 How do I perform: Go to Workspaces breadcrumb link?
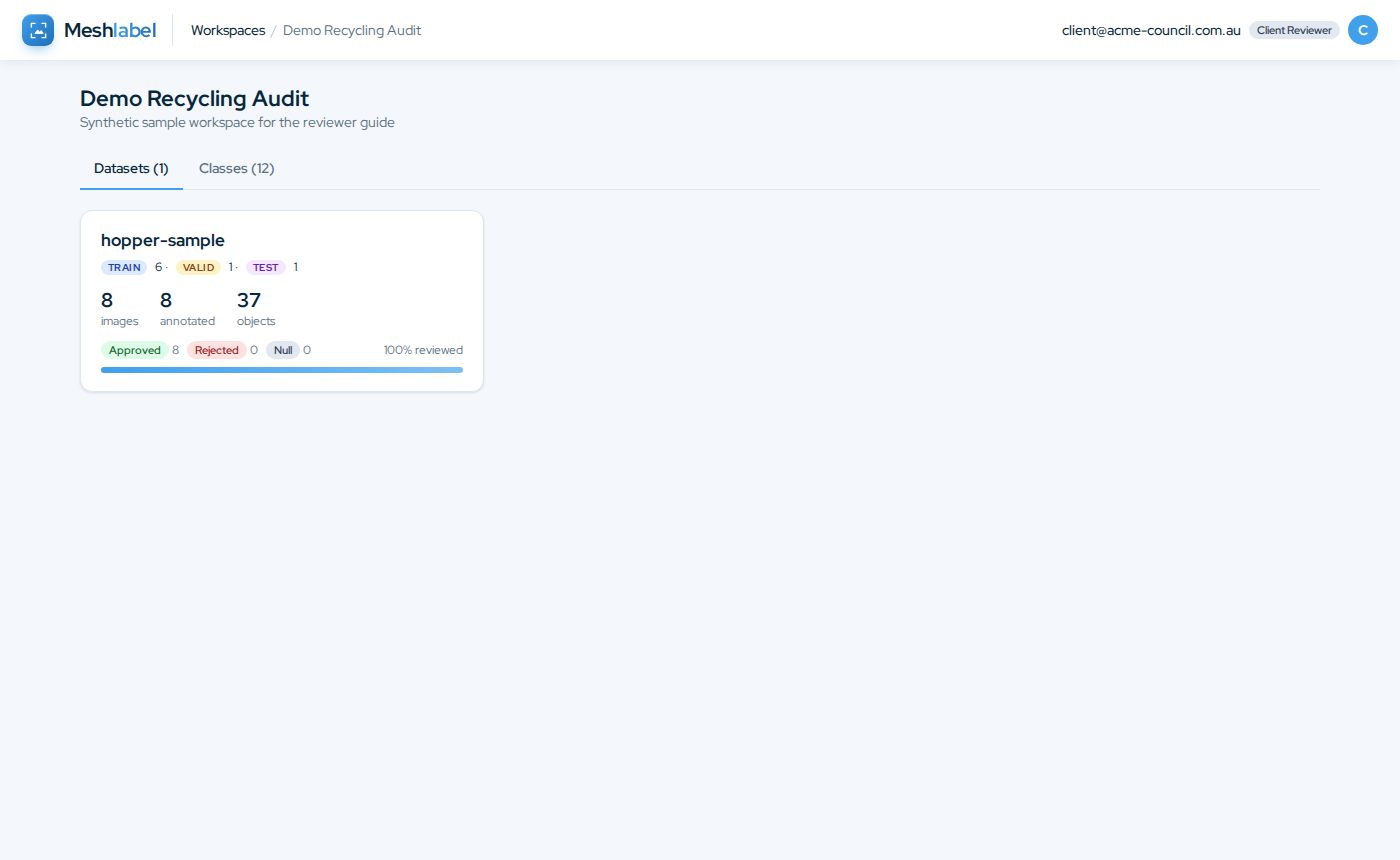pos(228,30)
